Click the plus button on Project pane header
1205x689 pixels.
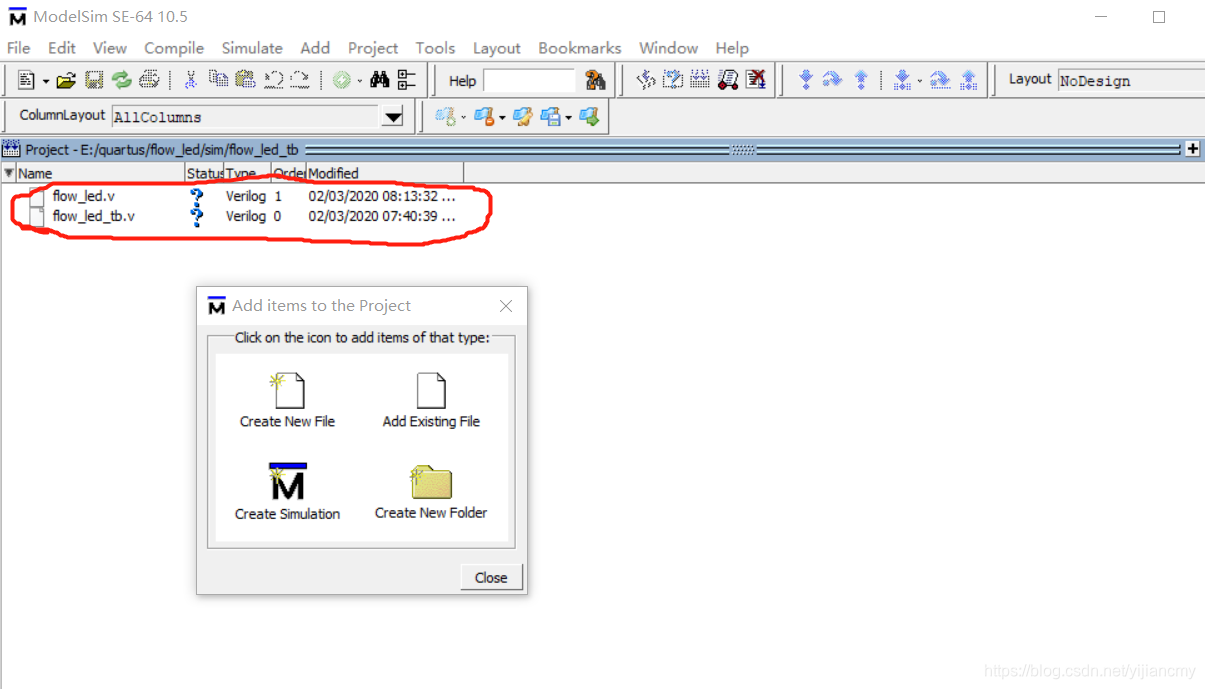[x=1192, y=149]
